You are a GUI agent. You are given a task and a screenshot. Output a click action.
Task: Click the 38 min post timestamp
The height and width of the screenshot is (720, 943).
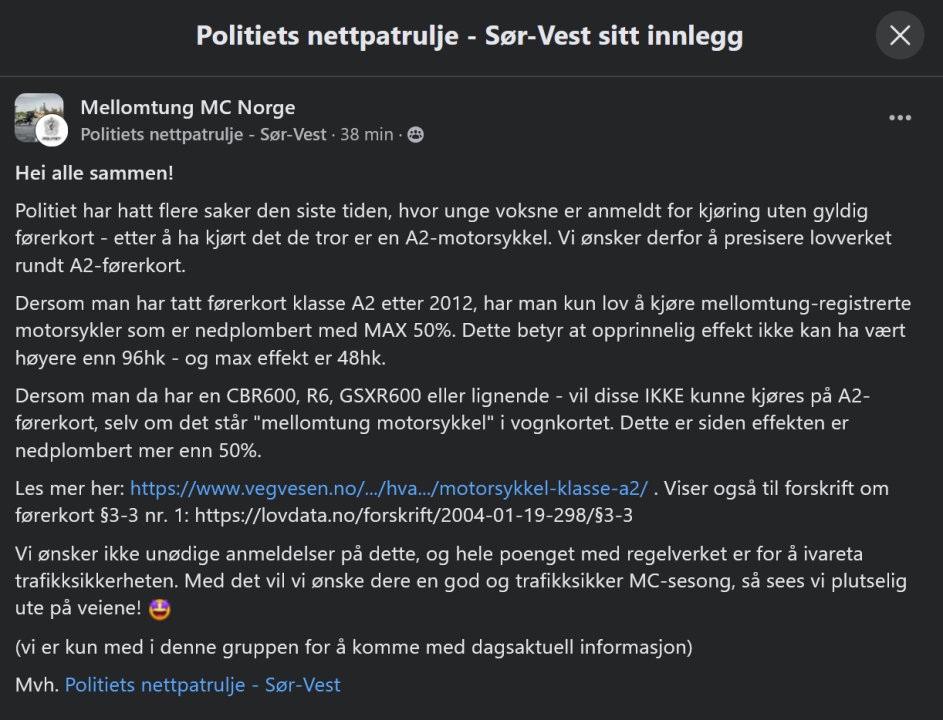click(x=366, y=134)
